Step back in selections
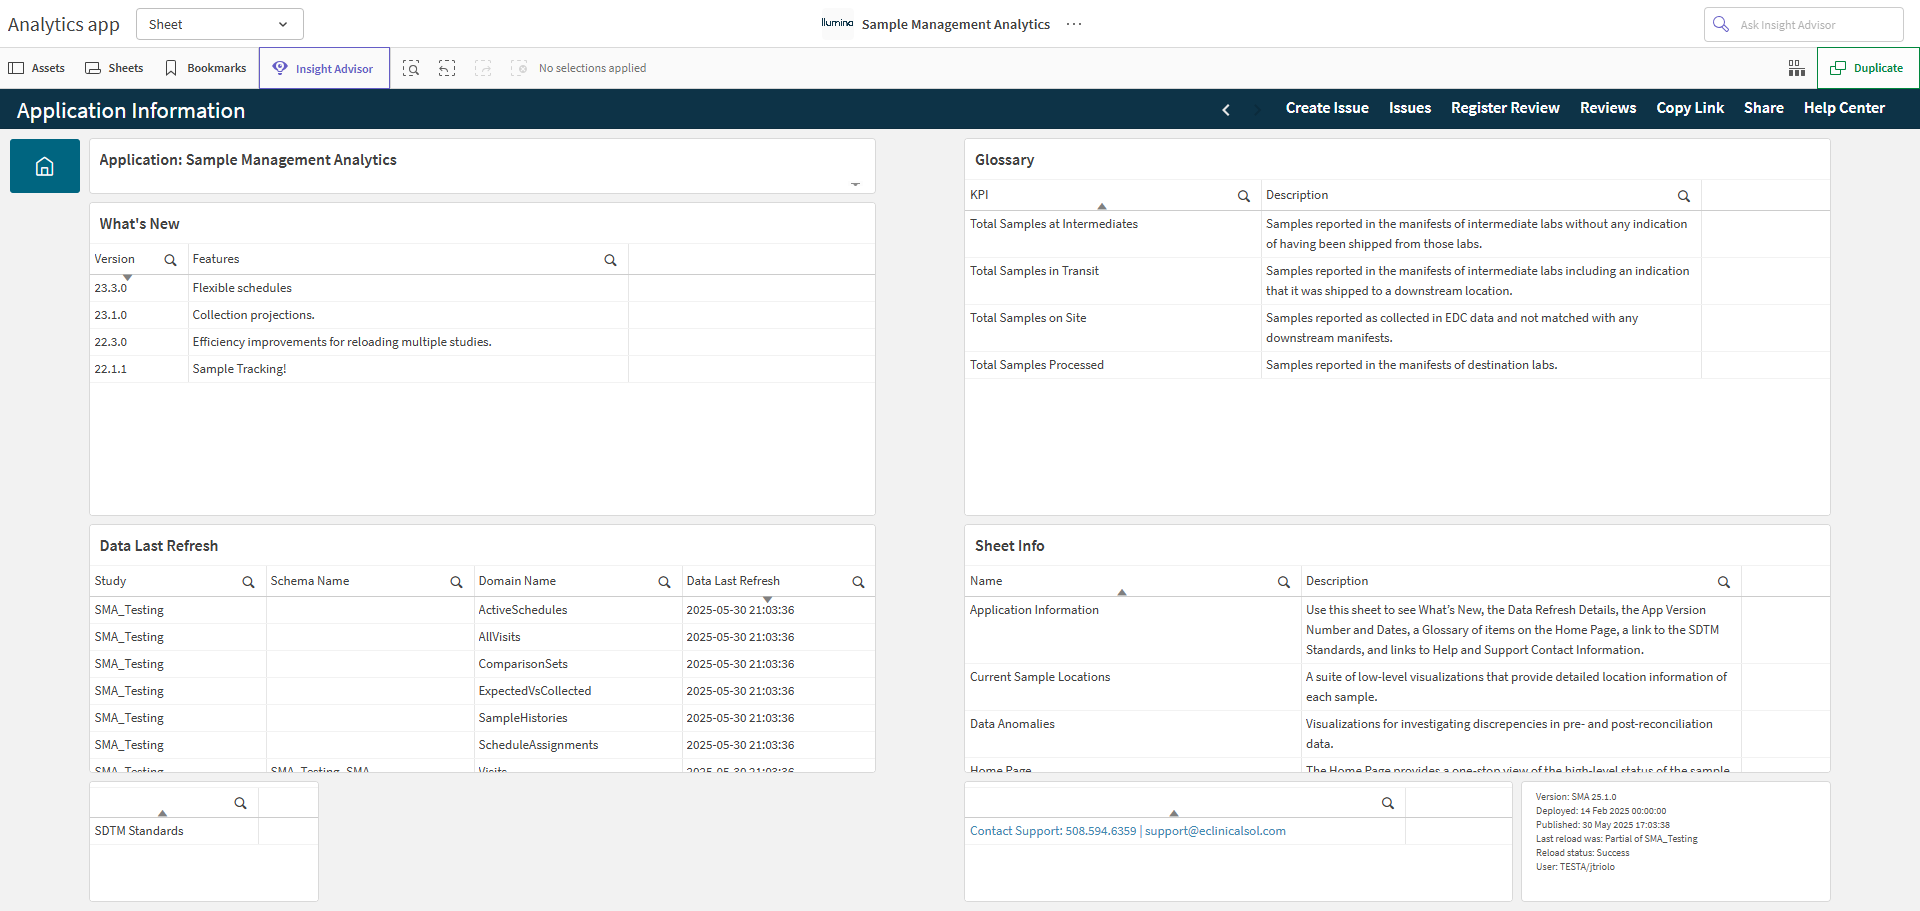This screenshot has width=1920, height=911. [x=447, y=68]
